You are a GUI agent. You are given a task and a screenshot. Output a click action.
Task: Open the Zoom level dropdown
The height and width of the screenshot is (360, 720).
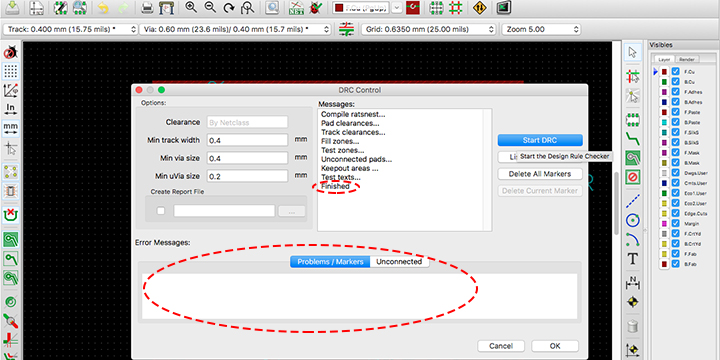(x=541, y=29)
